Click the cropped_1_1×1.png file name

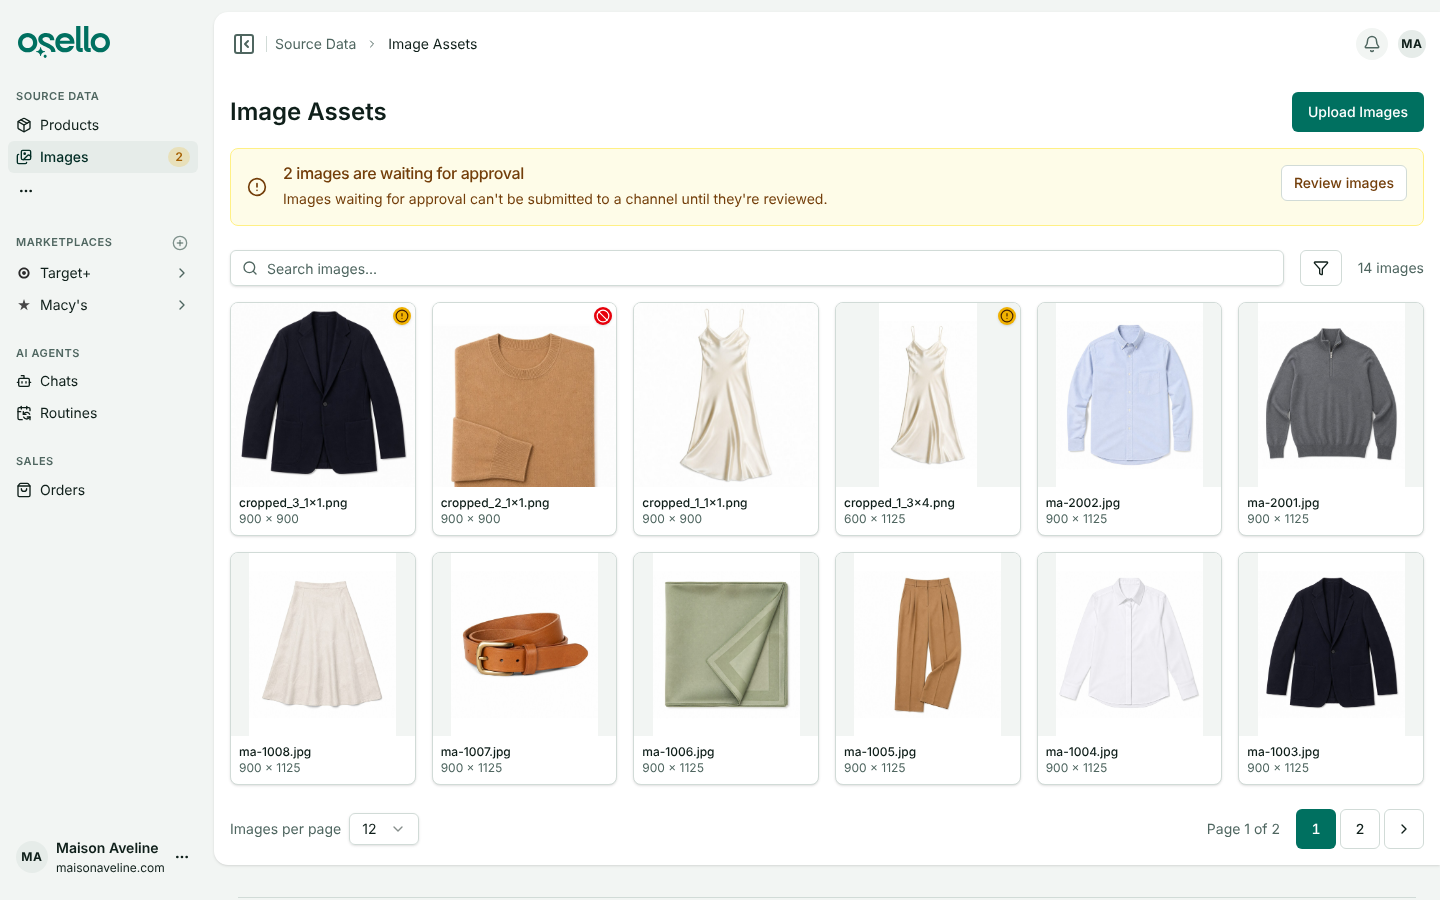pos(695,503)
